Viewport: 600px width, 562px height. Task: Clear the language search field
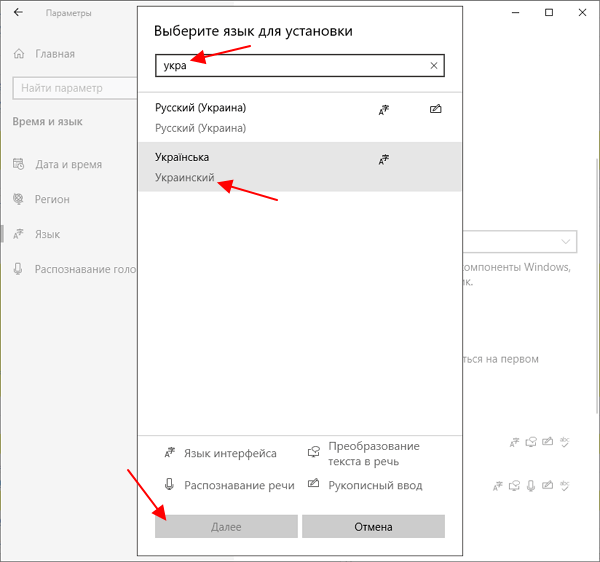click(434, 66)
